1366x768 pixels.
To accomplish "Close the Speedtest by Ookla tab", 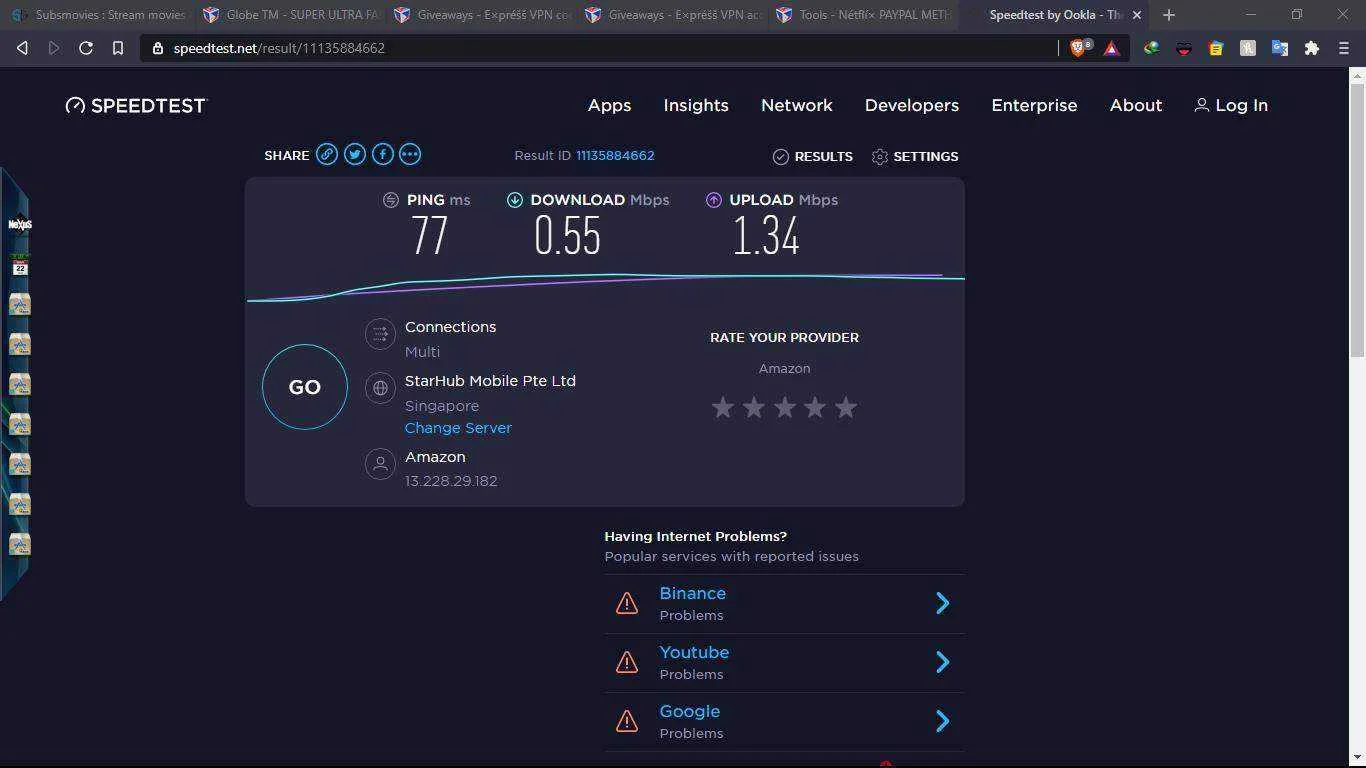I will 1137,15.
